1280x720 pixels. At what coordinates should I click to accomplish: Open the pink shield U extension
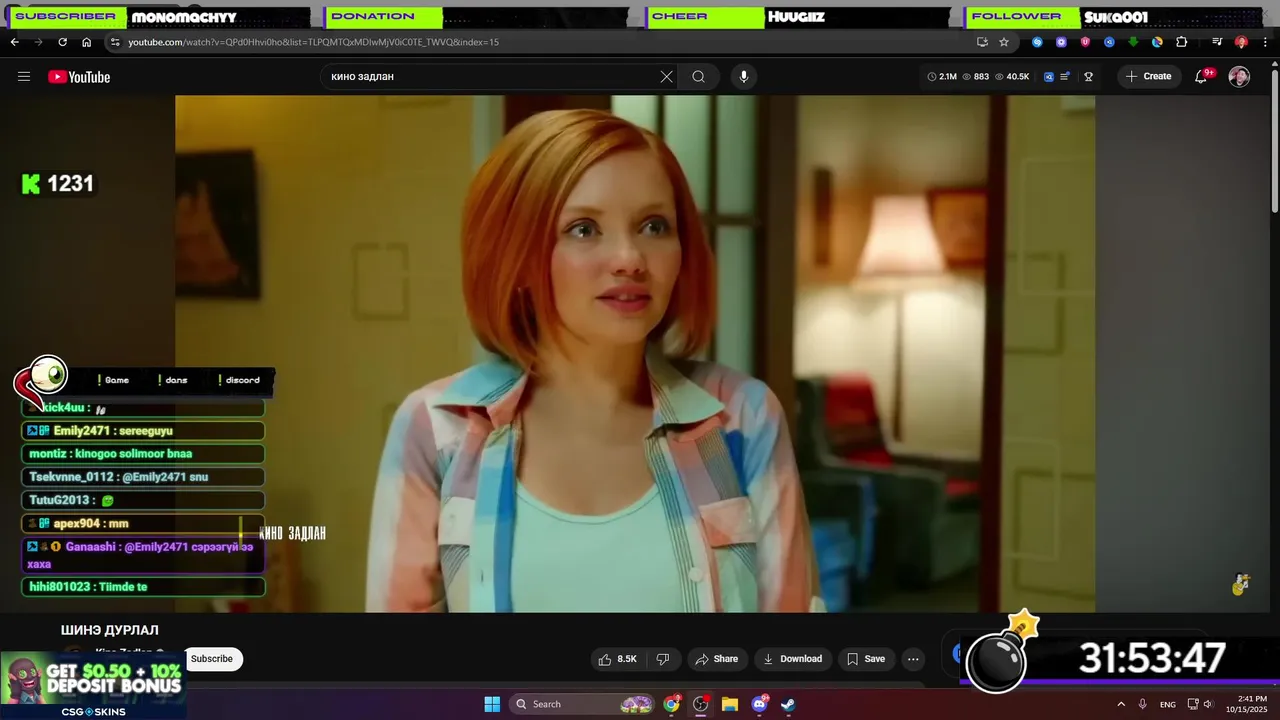pos(1085,42)
